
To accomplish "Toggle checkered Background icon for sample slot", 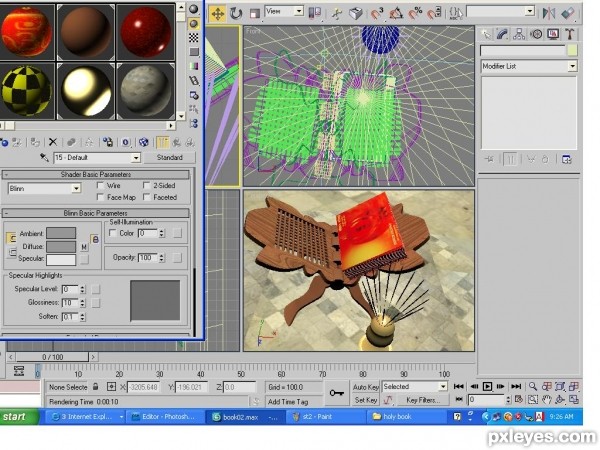I will click(194, 38).
